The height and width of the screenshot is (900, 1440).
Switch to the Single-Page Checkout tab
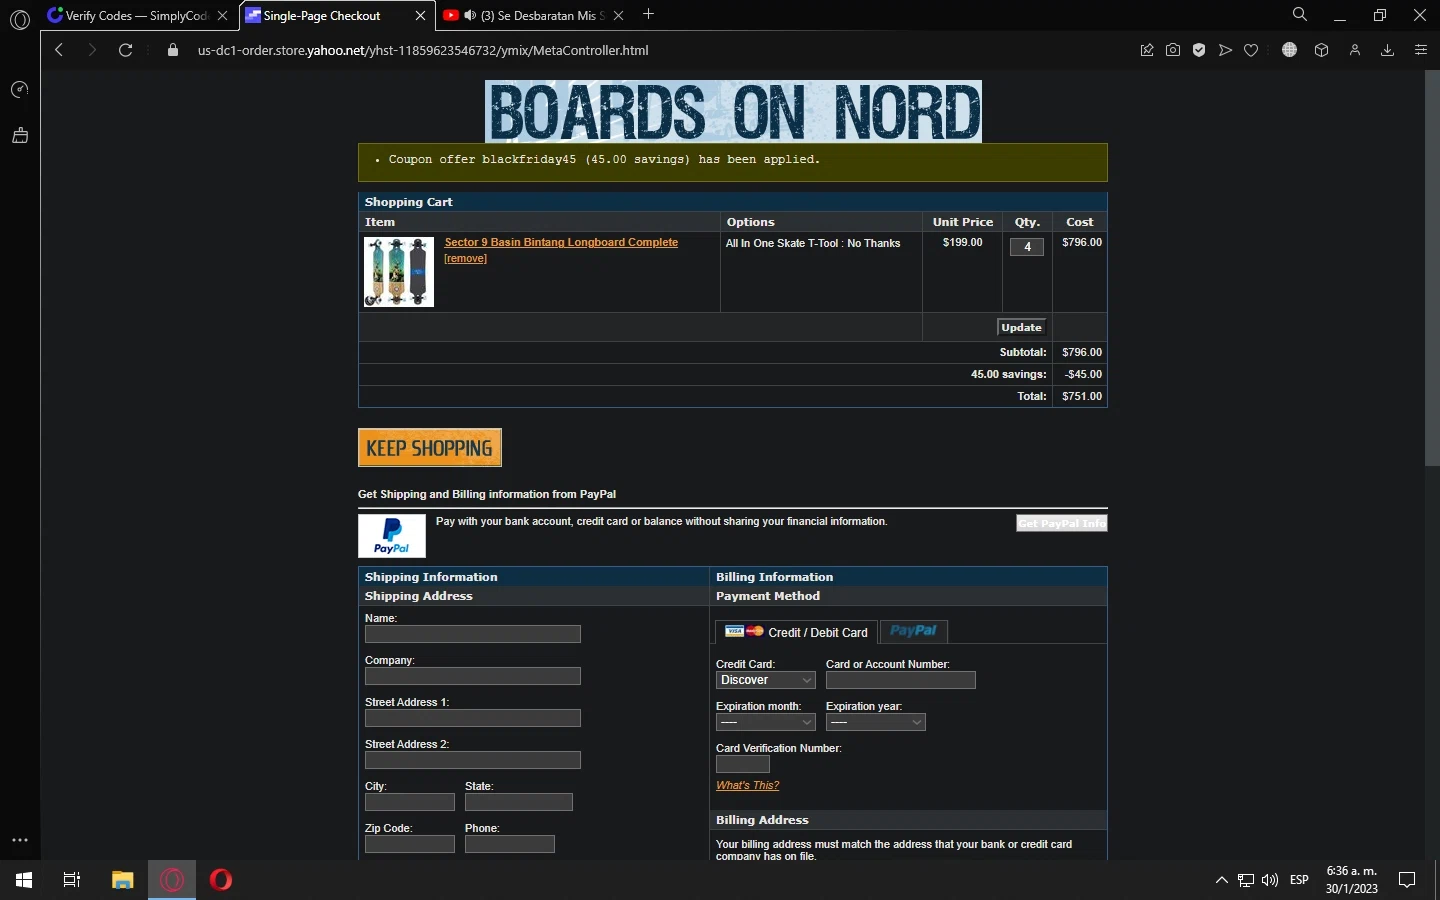click(337, 16)
